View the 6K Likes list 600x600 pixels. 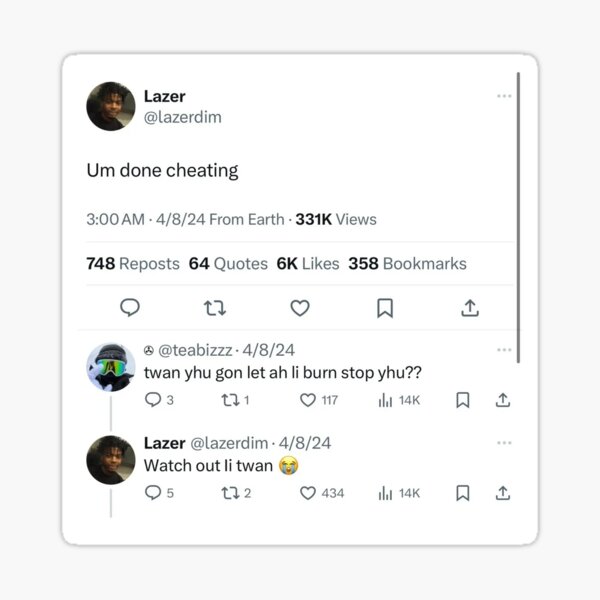coord(308,264)
